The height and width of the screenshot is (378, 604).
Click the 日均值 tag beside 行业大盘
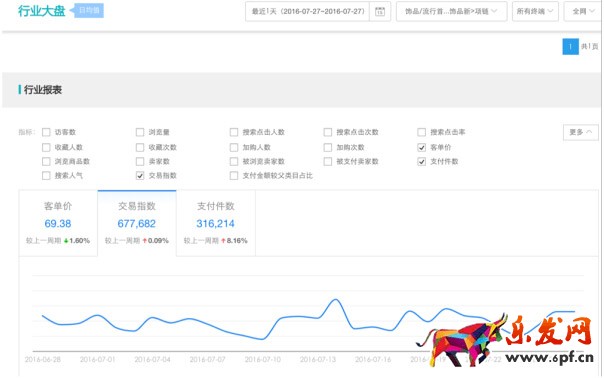tap(89, 10)
